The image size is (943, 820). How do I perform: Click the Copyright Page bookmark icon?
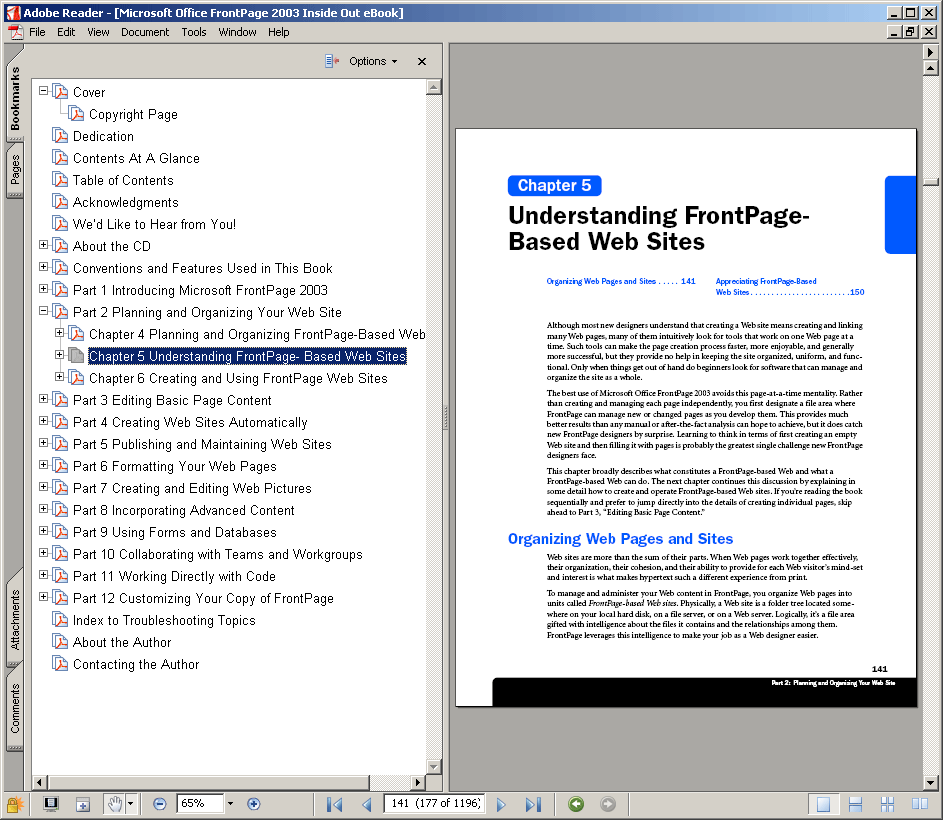[76, 114]
